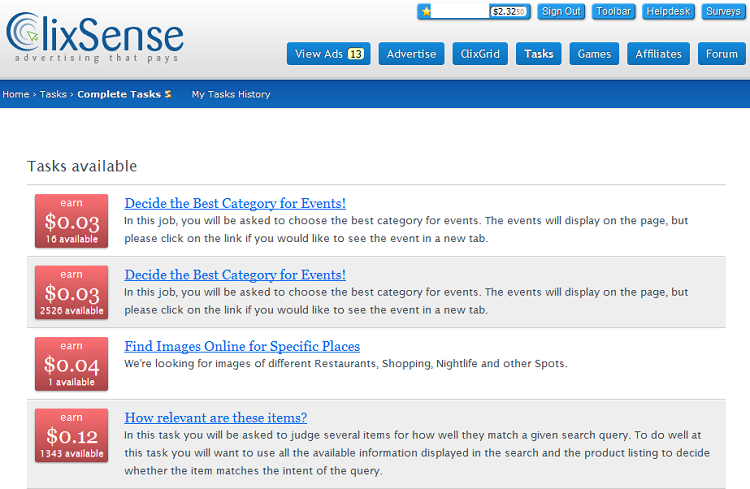Open the Advertise section
Viewport: 750px width, 489px height.
coord(411,54)
